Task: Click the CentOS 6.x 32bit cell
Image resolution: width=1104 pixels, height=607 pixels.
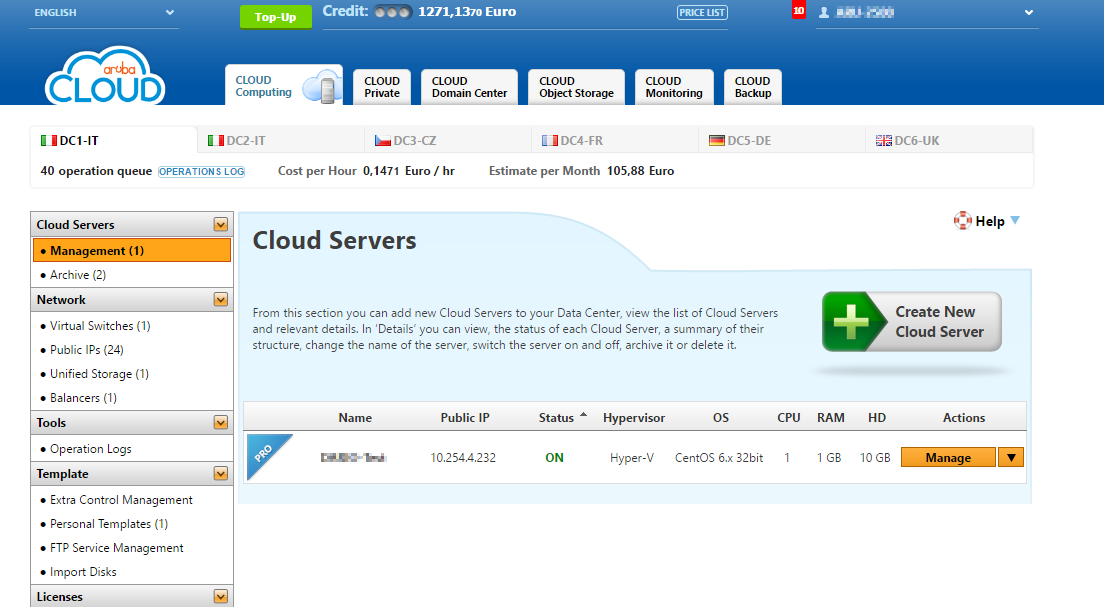Action: (x=719, y=458)
